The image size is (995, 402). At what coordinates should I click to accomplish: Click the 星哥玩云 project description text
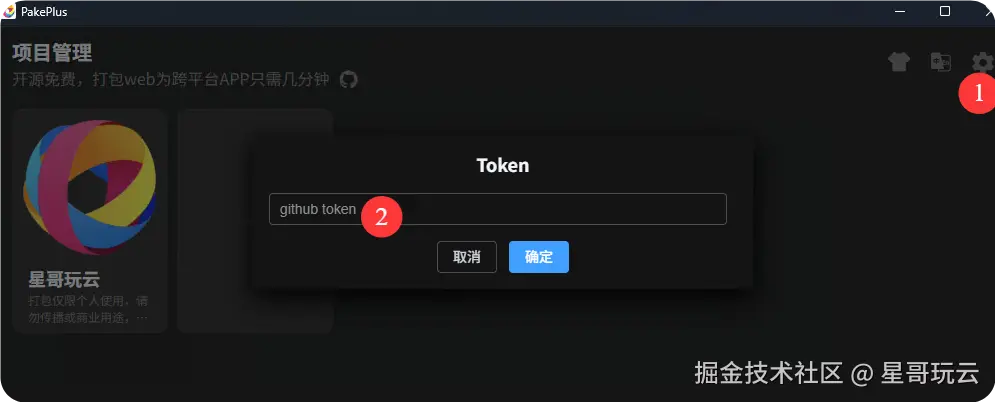click(88, 309)
